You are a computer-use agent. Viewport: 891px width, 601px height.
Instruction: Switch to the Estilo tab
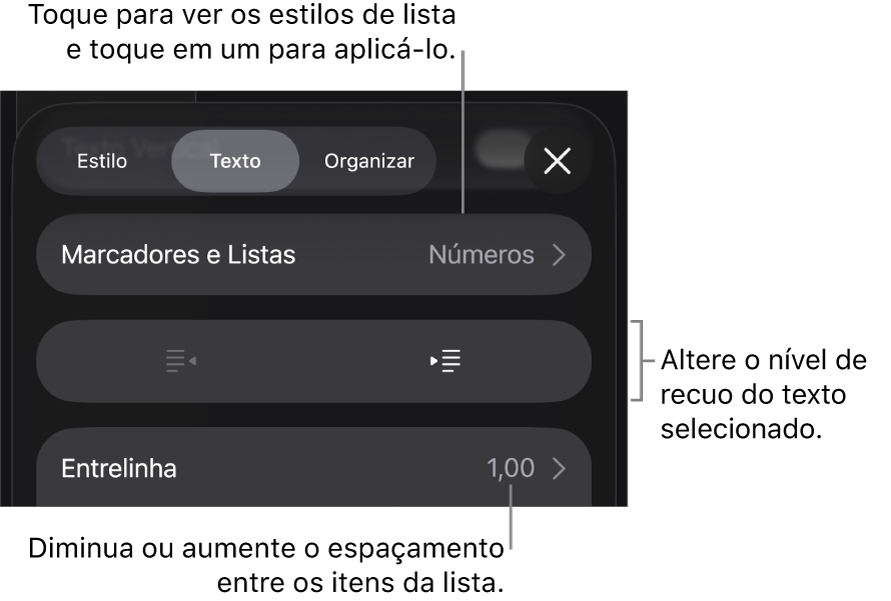pyautogui.click(x=103, y=160)
